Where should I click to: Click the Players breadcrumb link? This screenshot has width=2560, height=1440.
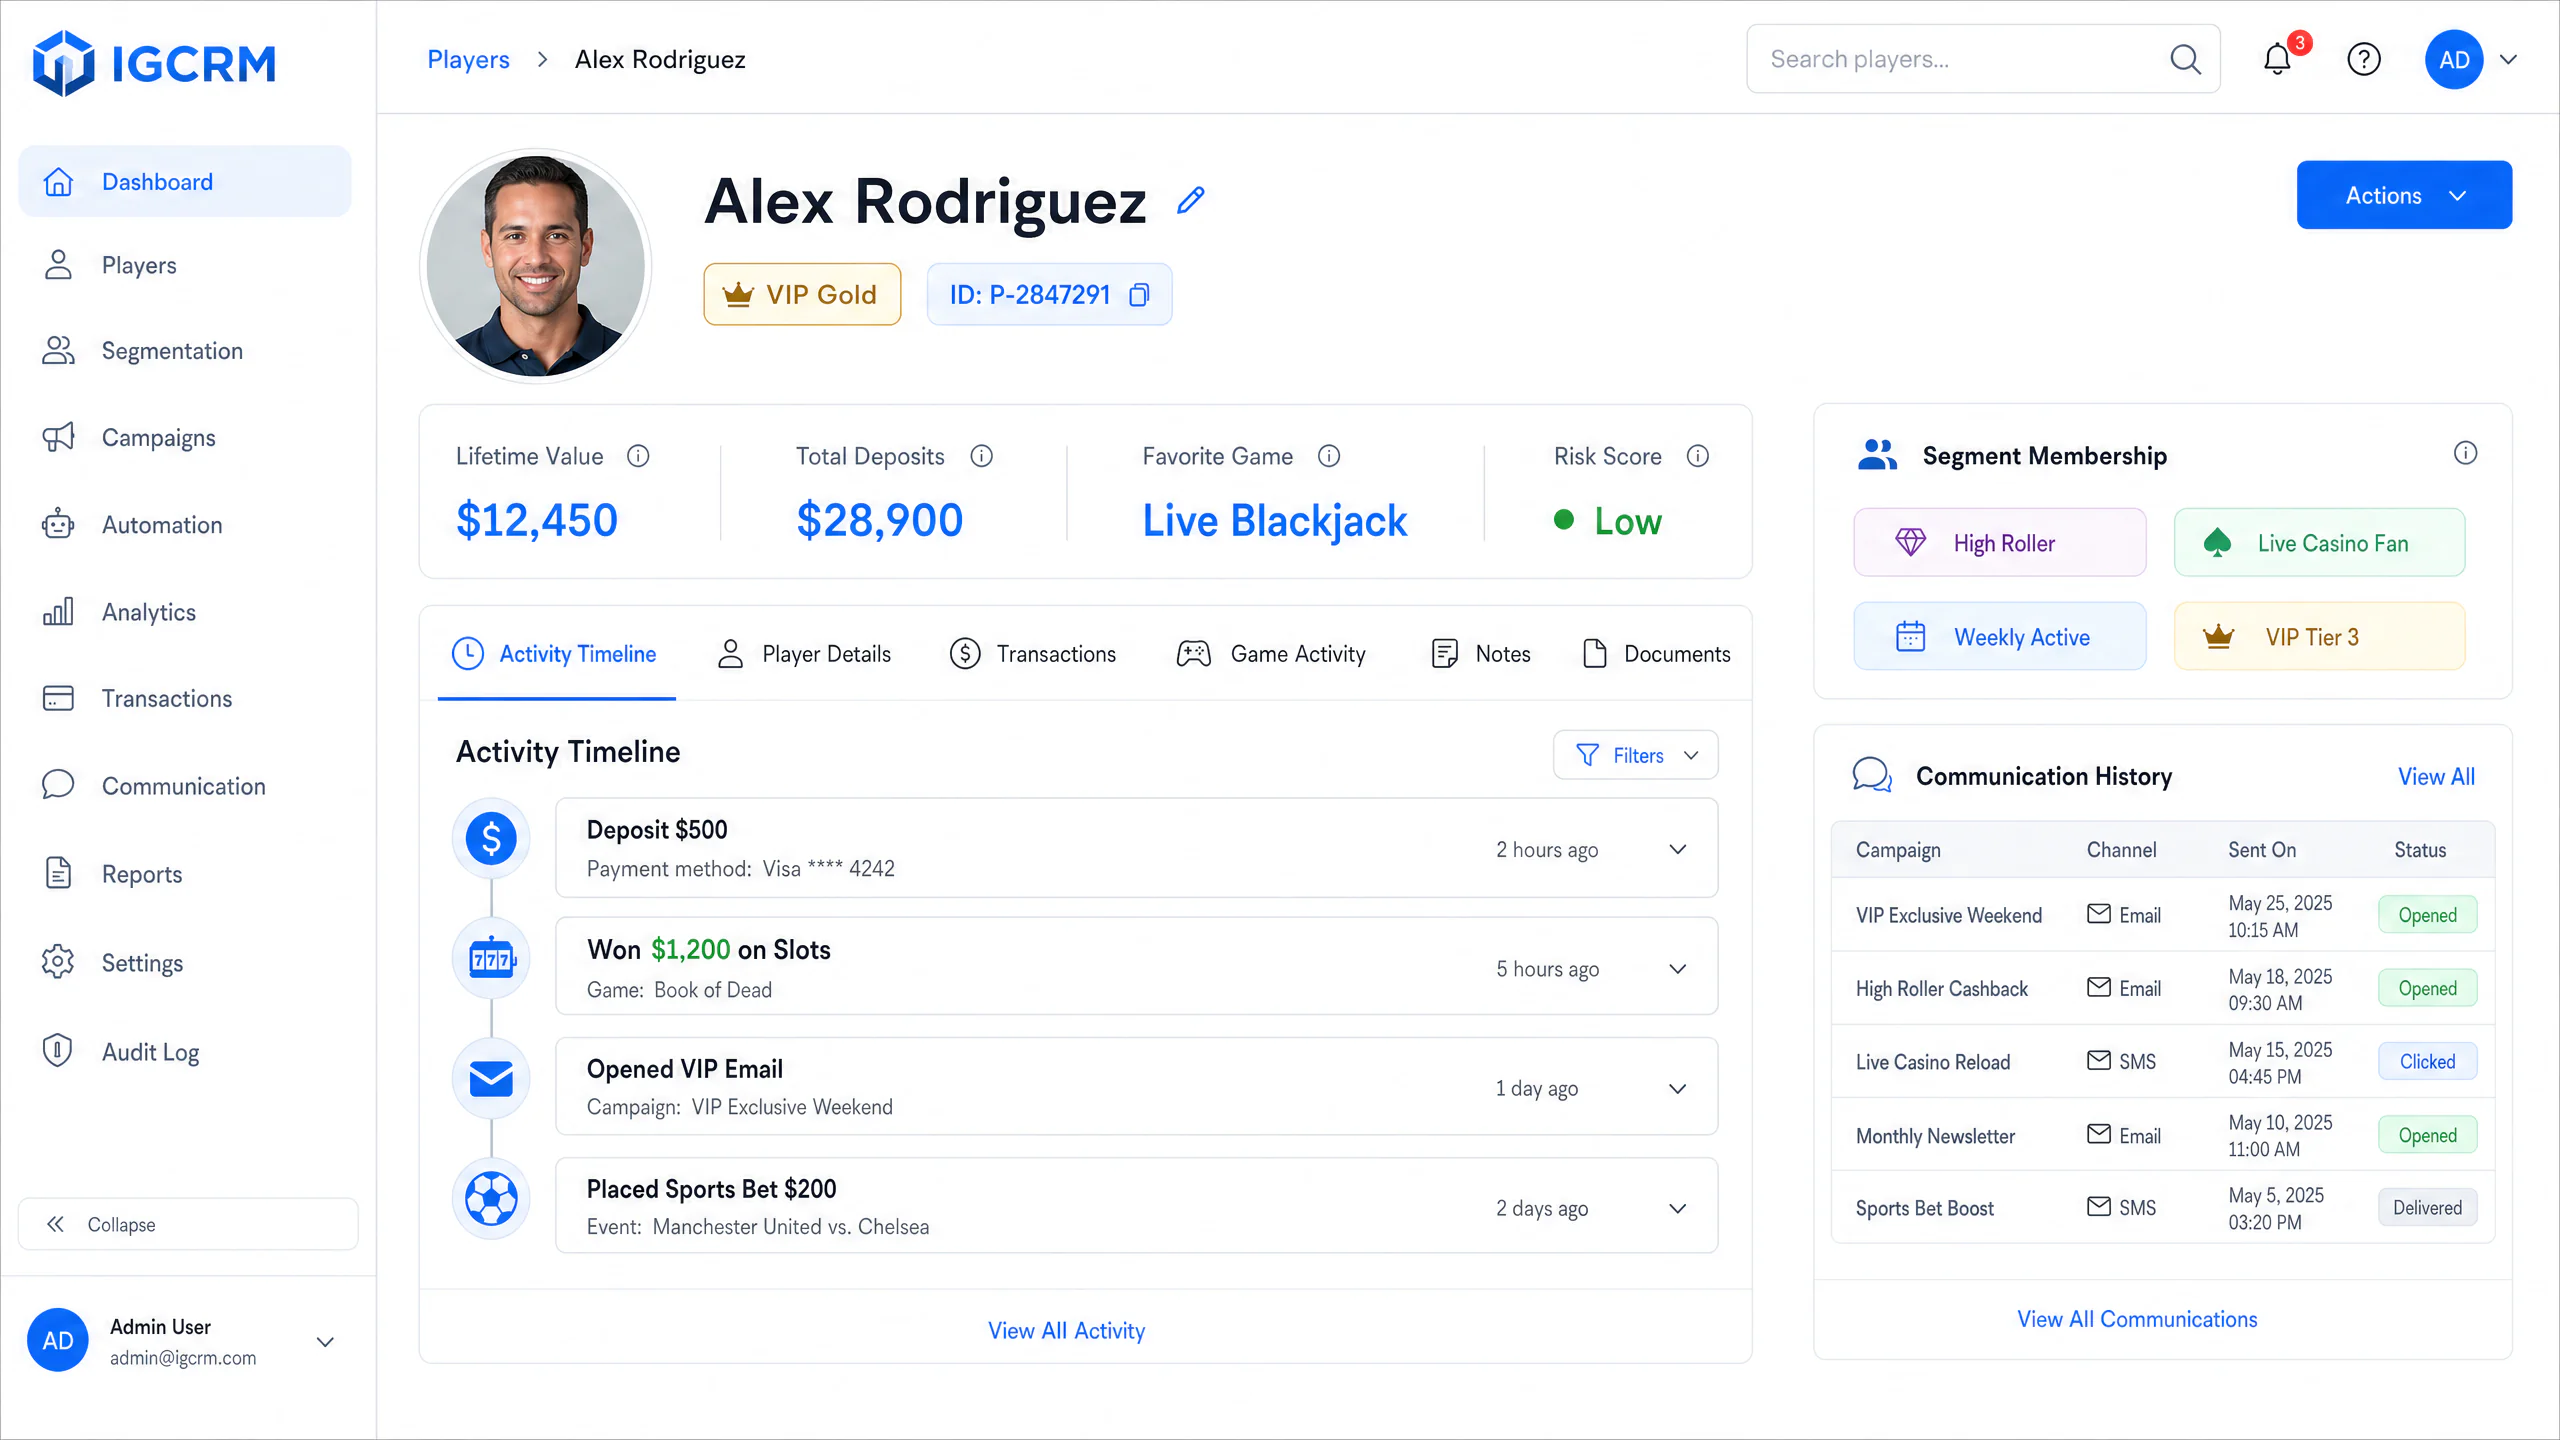pos(468,59)
